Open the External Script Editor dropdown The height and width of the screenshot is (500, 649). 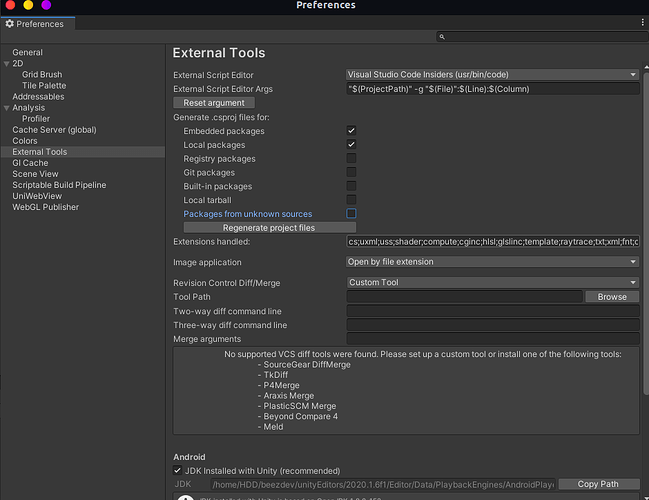point(491,74)
